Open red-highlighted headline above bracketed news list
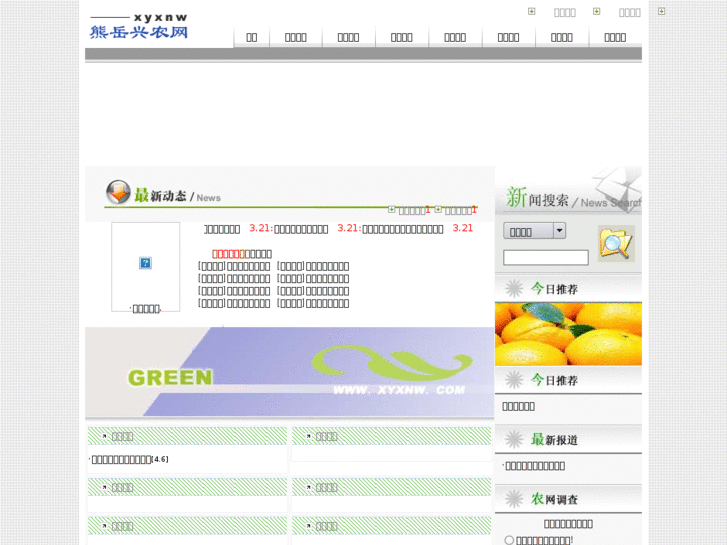 pyautogui.click(x=242, y=254)
